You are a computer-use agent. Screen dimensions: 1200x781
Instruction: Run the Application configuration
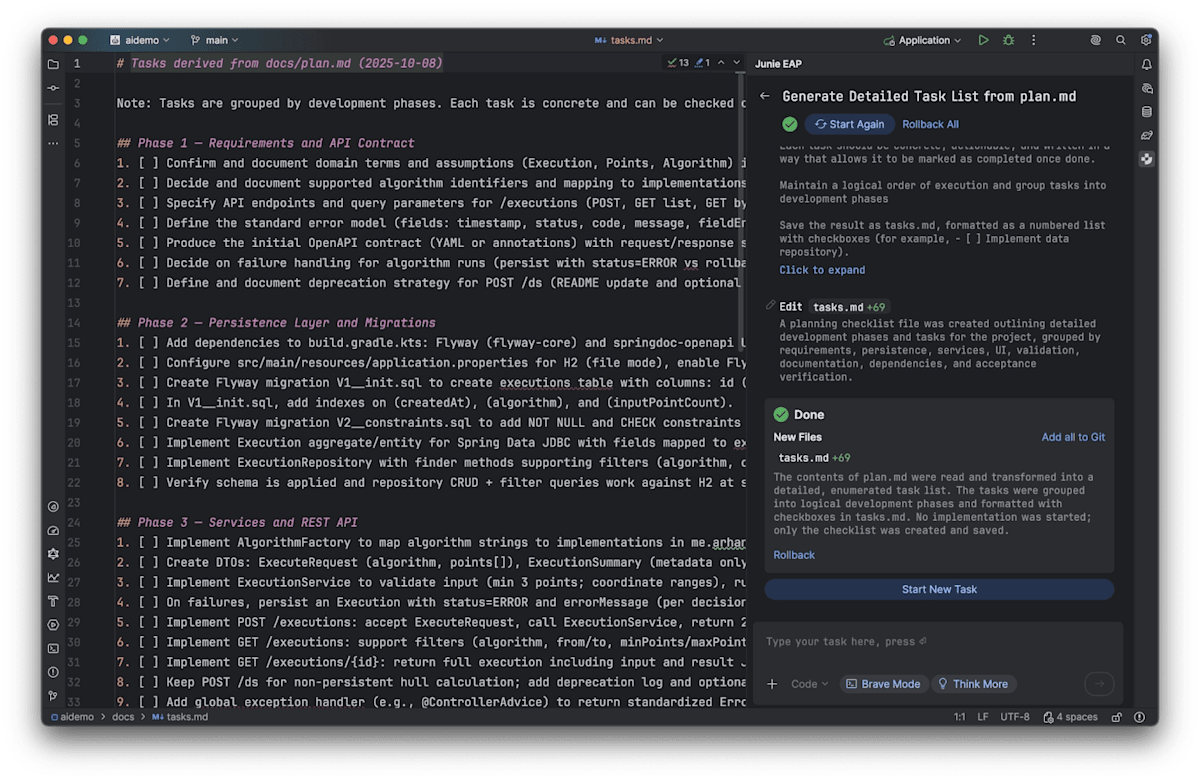(x=984, y=40)
